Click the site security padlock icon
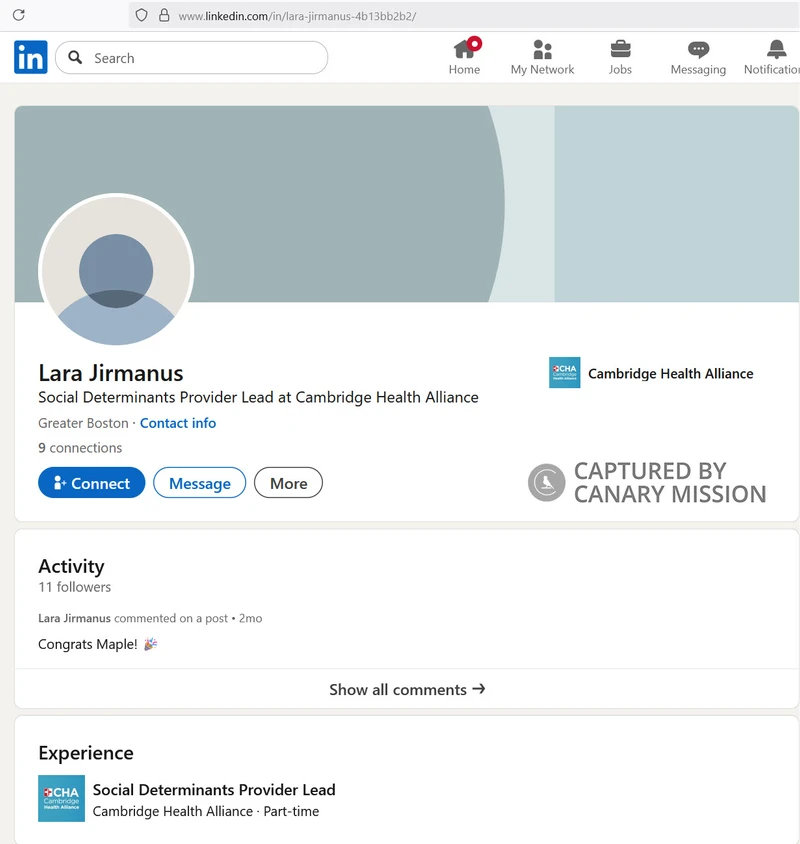Viewport: 800px width, 844px height. click(x=164, y=15)
